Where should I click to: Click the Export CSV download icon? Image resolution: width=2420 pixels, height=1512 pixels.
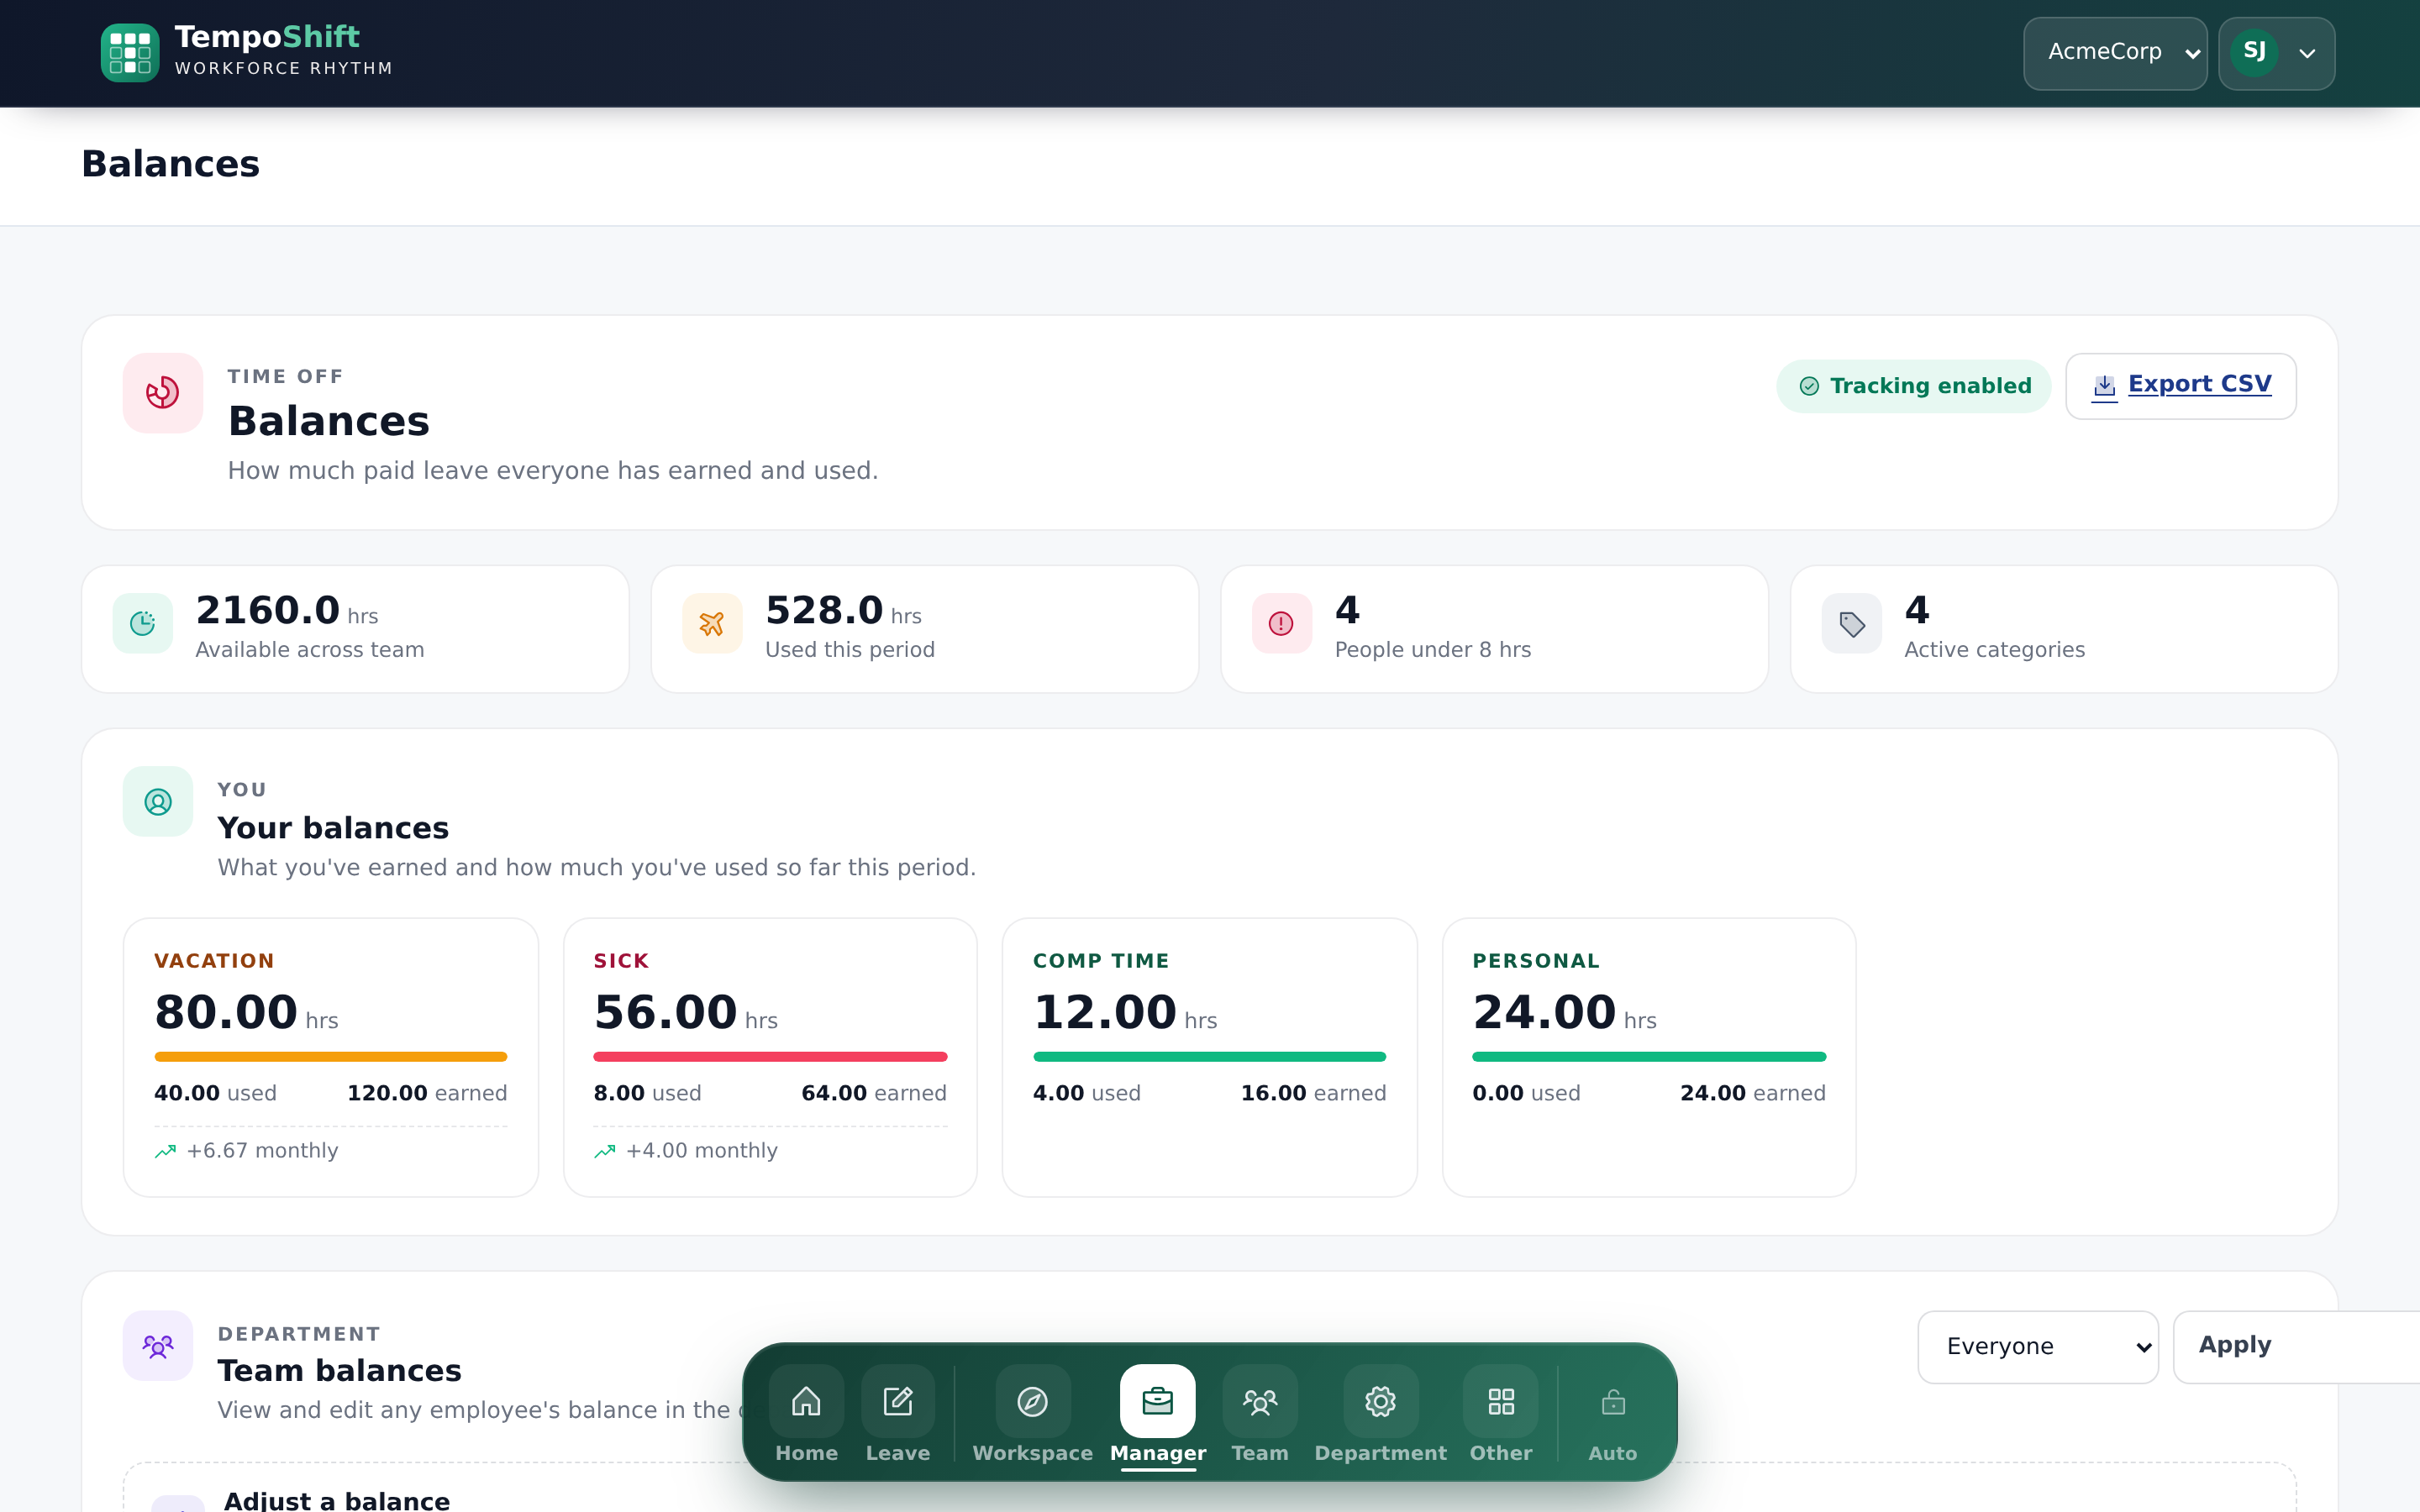coord(2104,386)
